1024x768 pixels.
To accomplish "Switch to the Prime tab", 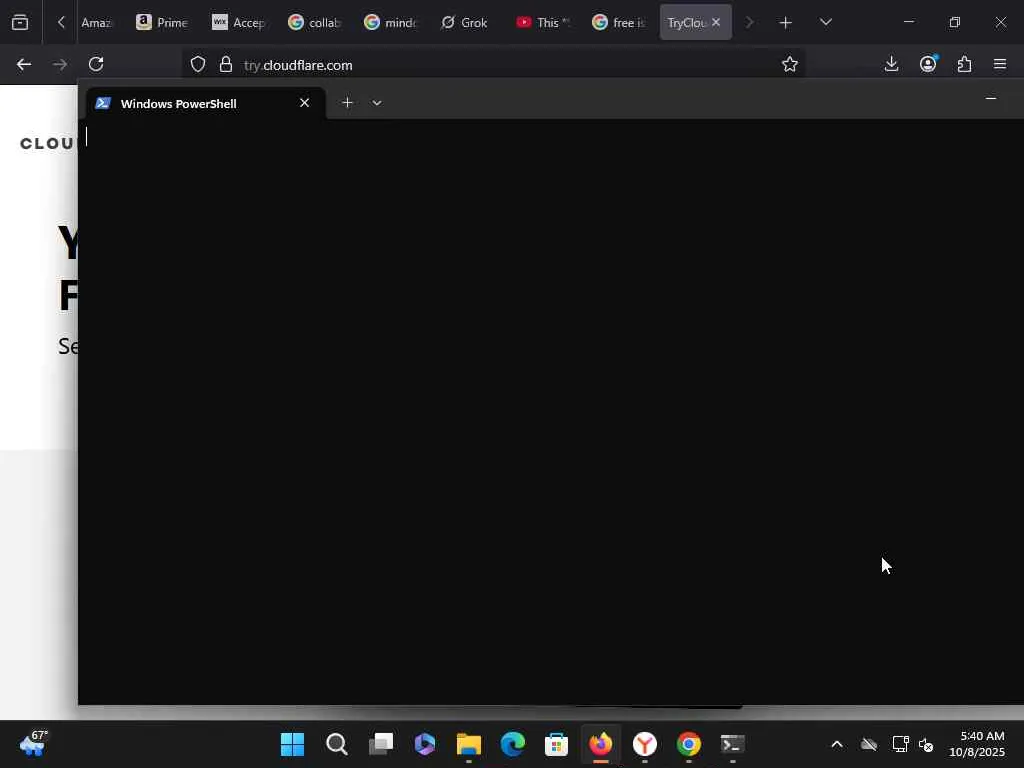I will pyautogui.click(x=161, y=22).
